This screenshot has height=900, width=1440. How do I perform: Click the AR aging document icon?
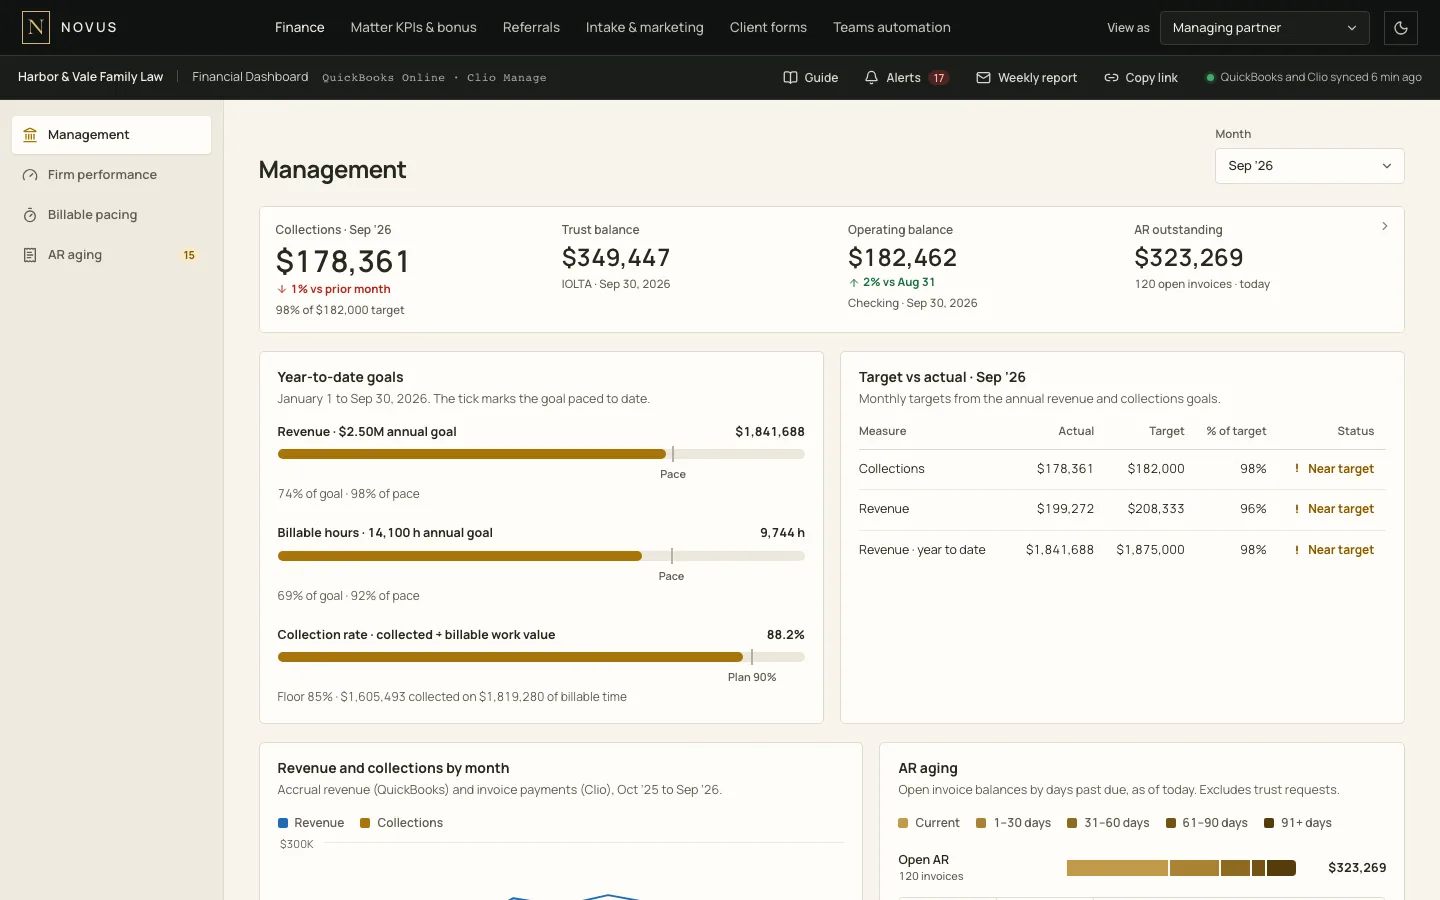(x=30, y=255)
